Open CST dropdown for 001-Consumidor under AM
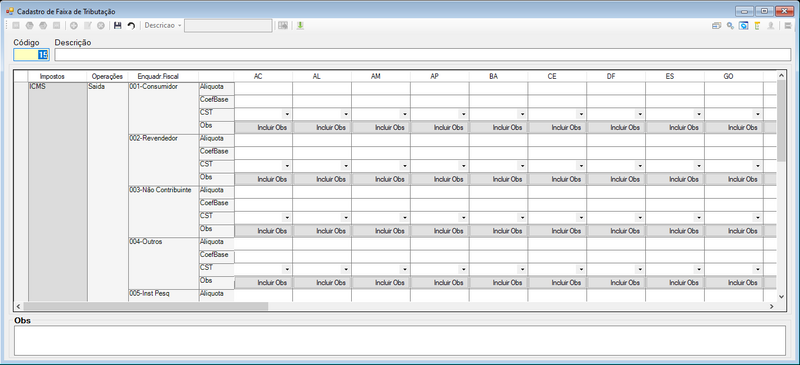Viewport: 800px width, 365px height. pyautogui.click(x=405, y=115)
